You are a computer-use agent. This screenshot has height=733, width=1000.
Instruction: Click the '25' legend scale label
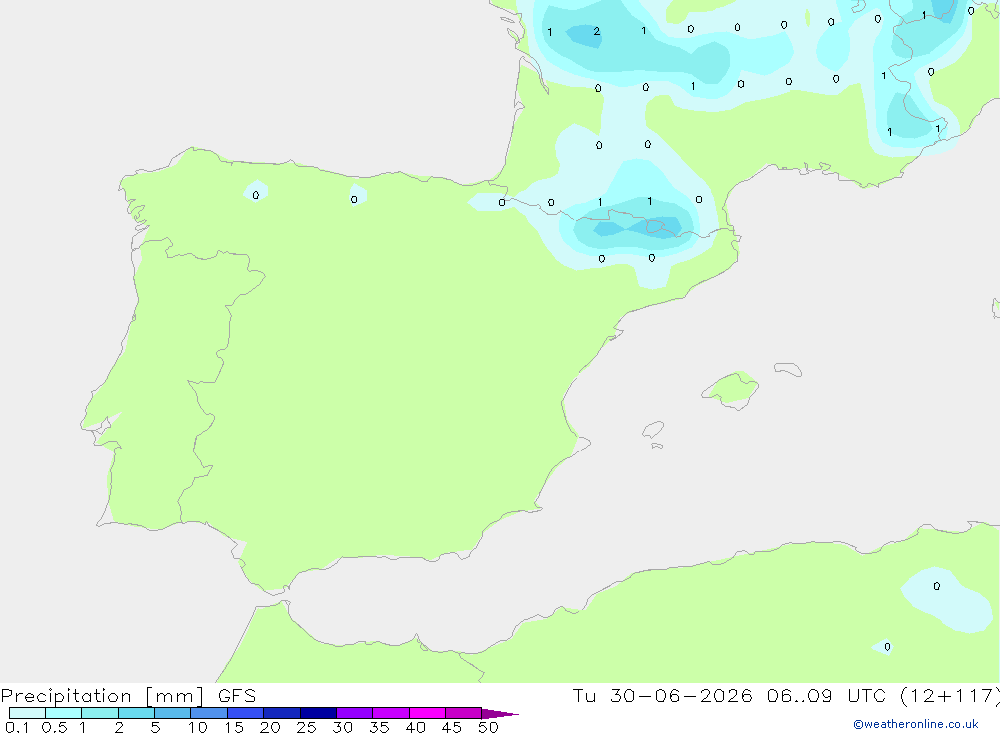pos(306,727)
